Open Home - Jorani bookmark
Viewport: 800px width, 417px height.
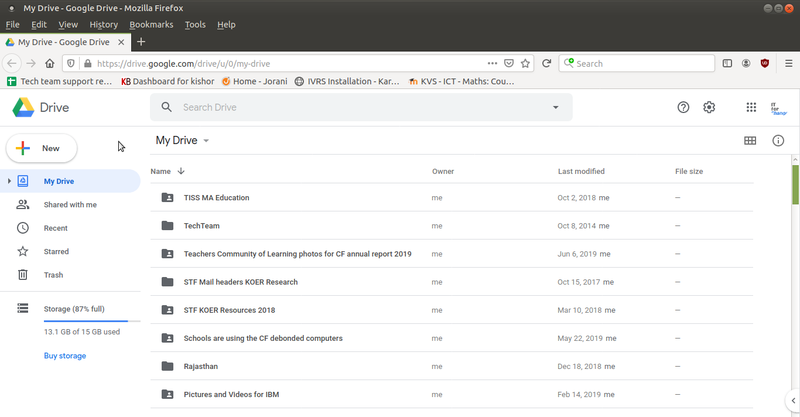click(255, 81)
